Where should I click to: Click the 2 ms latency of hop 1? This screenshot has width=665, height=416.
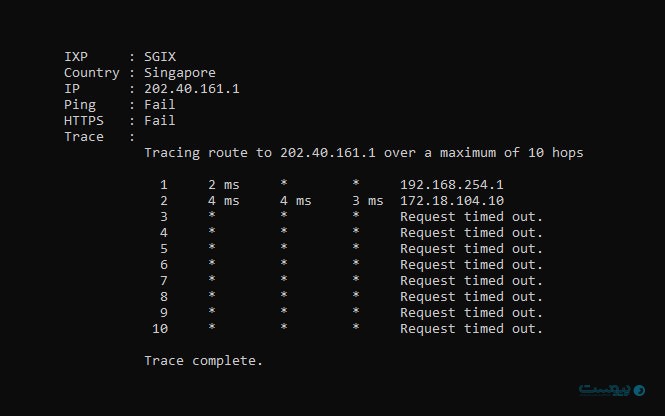(224, 185)
